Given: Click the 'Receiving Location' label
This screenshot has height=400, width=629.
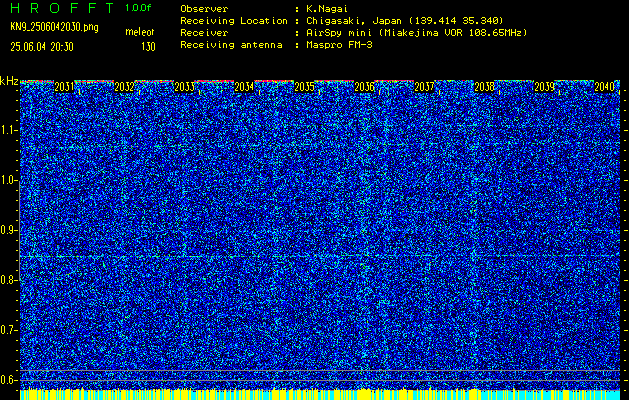Looking at the screenshot, I should pyautogui.click(x=234, y=21).
